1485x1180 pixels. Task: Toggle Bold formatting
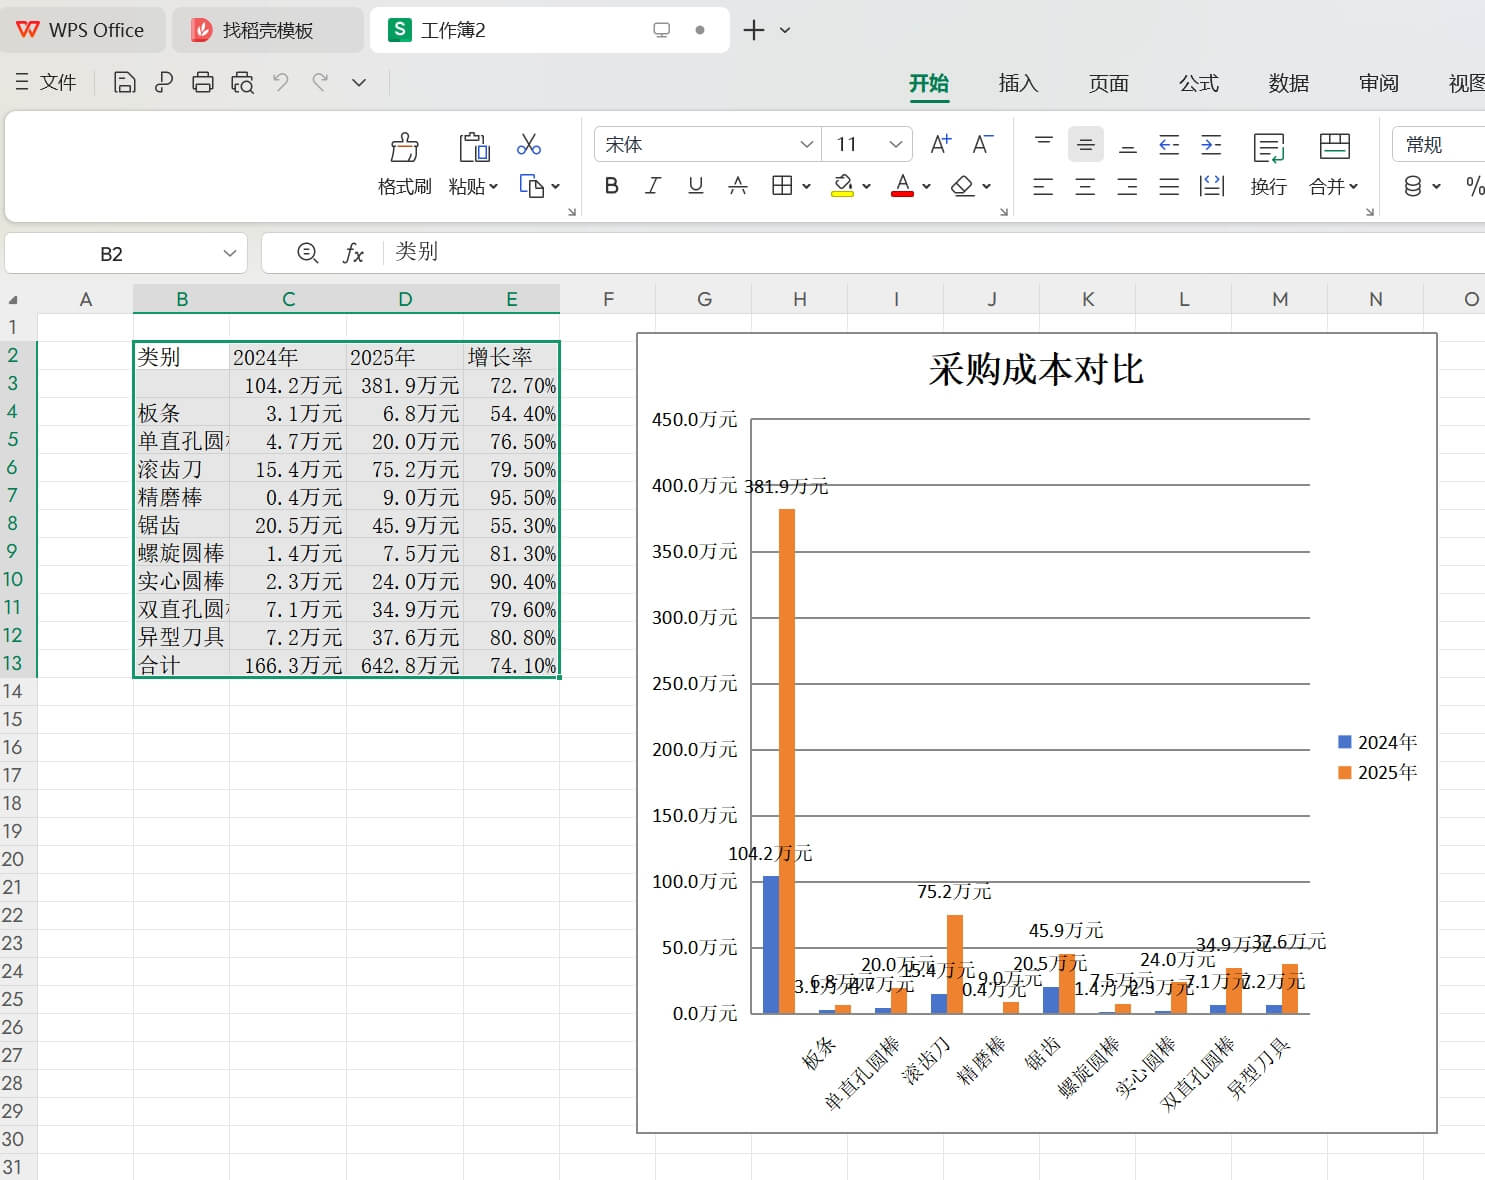point(612,186)
